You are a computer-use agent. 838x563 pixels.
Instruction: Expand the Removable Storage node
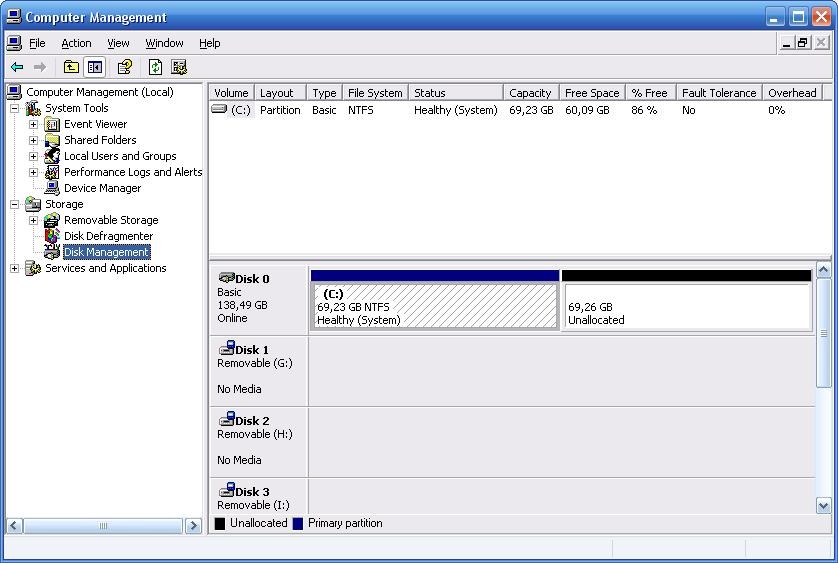pos(33,220)
